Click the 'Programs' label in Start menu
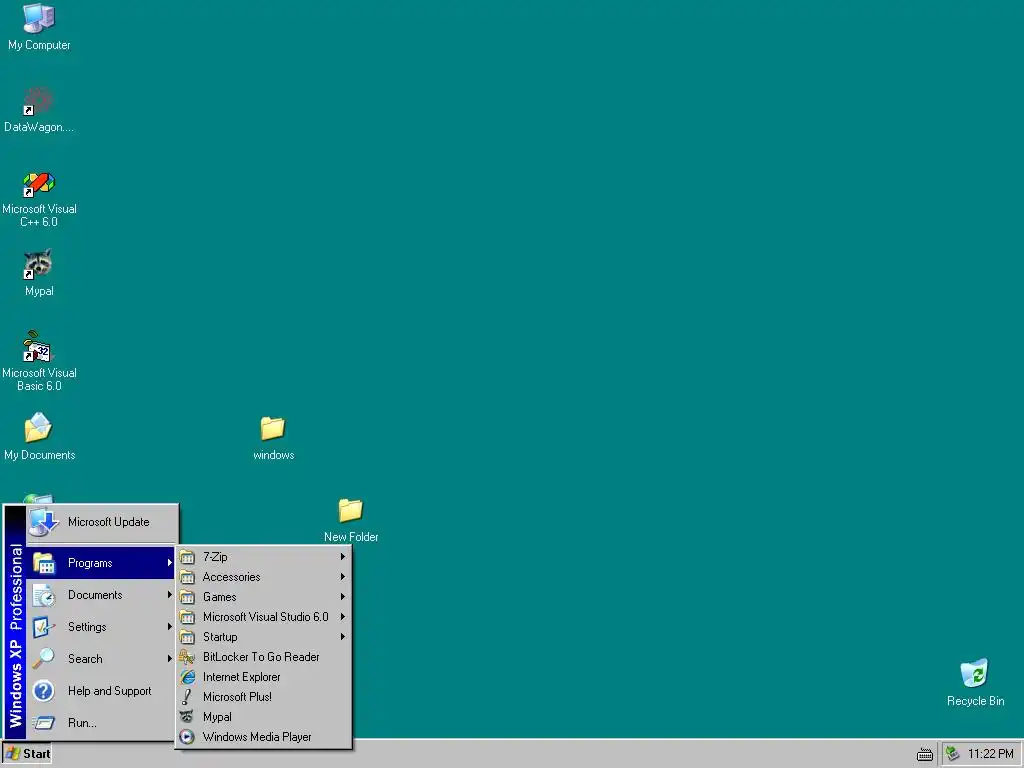 [90, 563]
